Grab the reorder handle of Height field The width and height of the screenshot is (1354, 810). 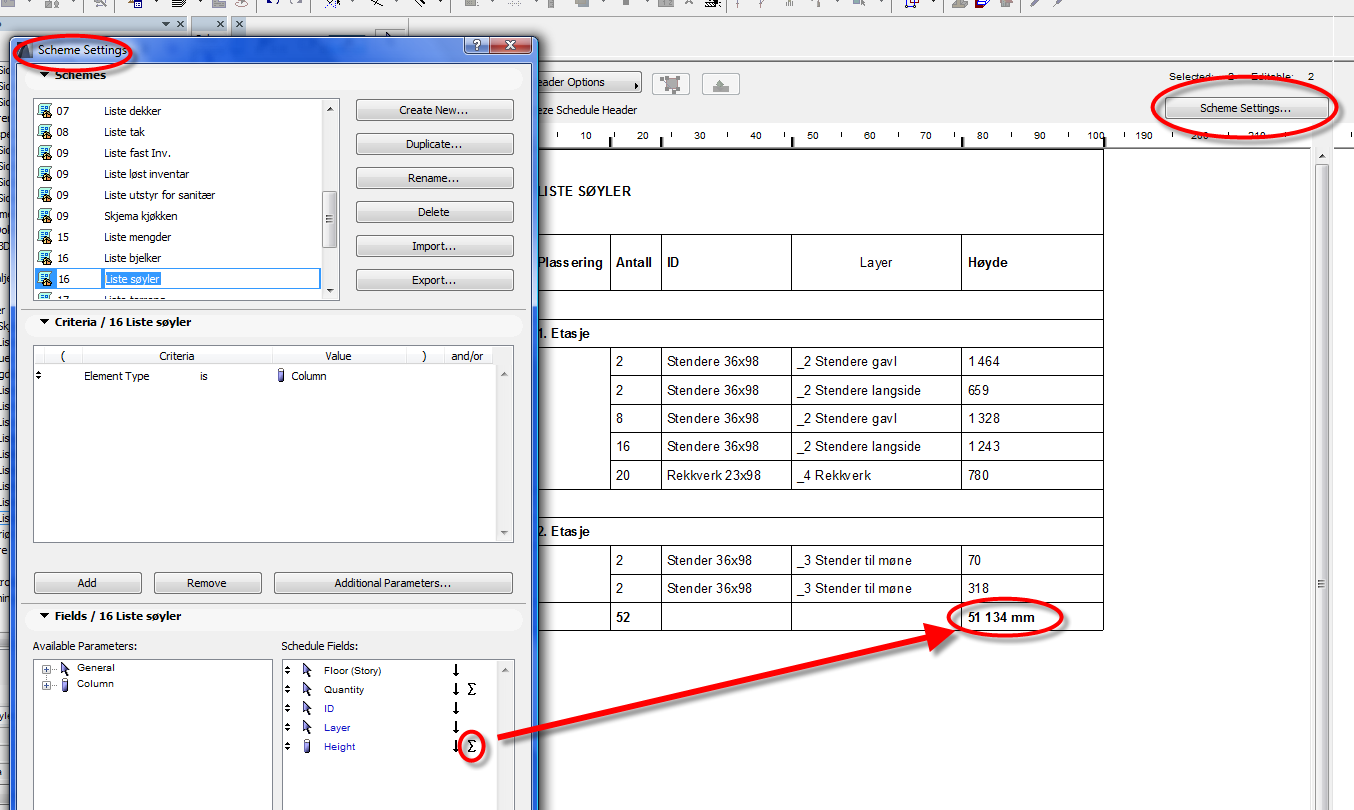pyautogui.click(x=288, y=747)
